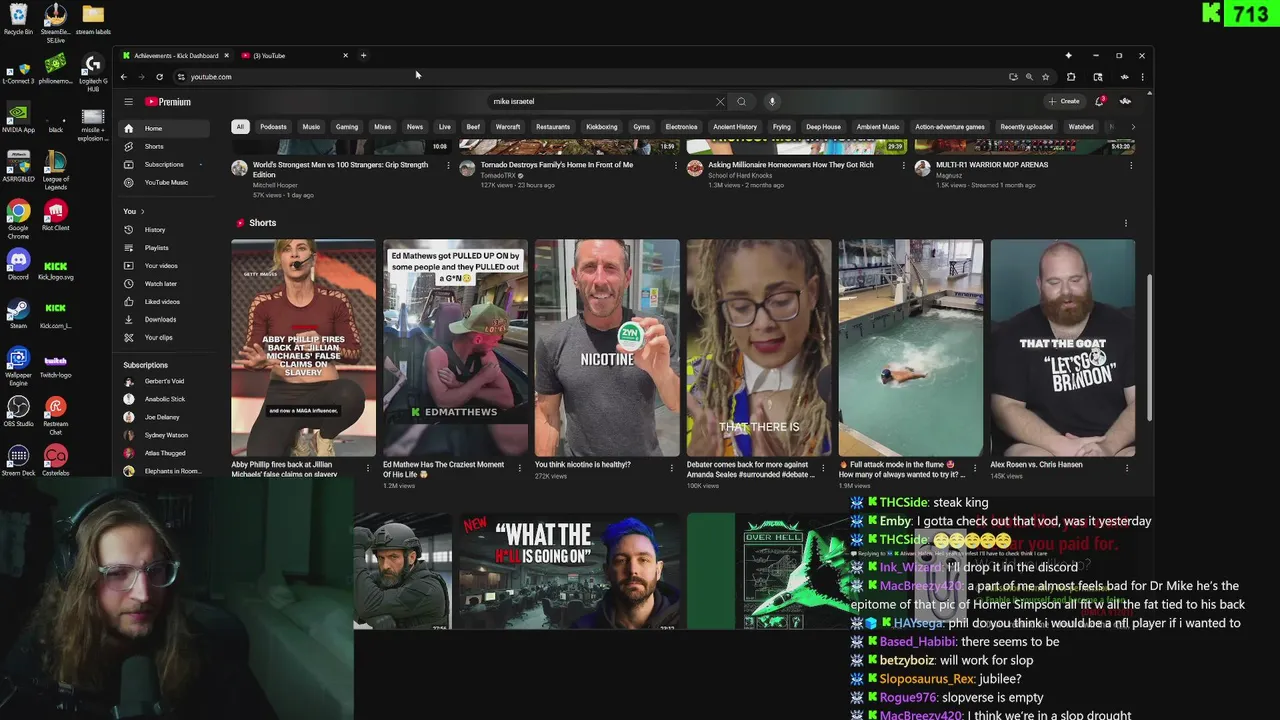Image resolution: width=1280 pixels, height=720 pixels.
Task: Open Steam desktop shortcut
Action: pos(18,313)
